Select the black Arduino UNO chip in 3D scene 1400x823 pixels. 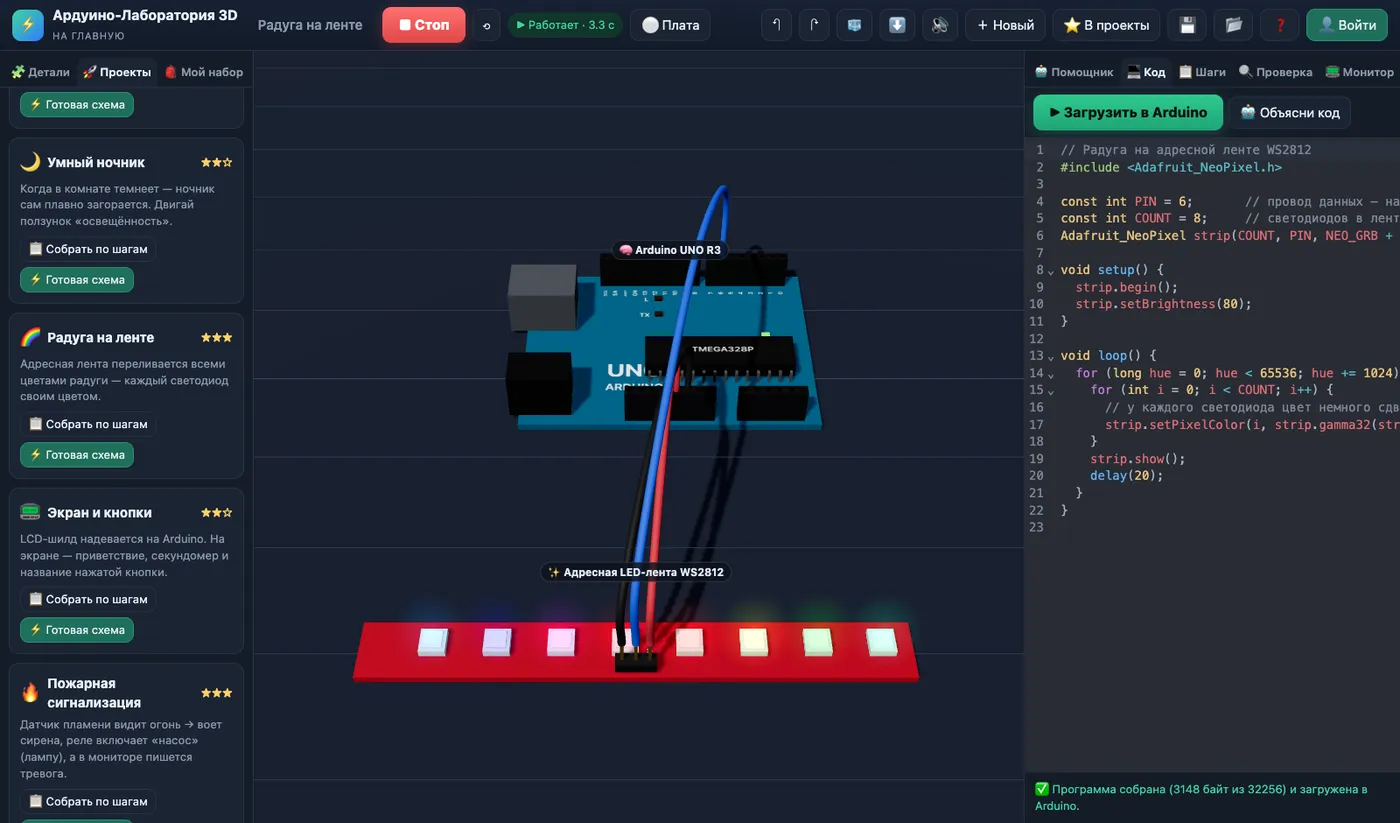pos(722,357)
